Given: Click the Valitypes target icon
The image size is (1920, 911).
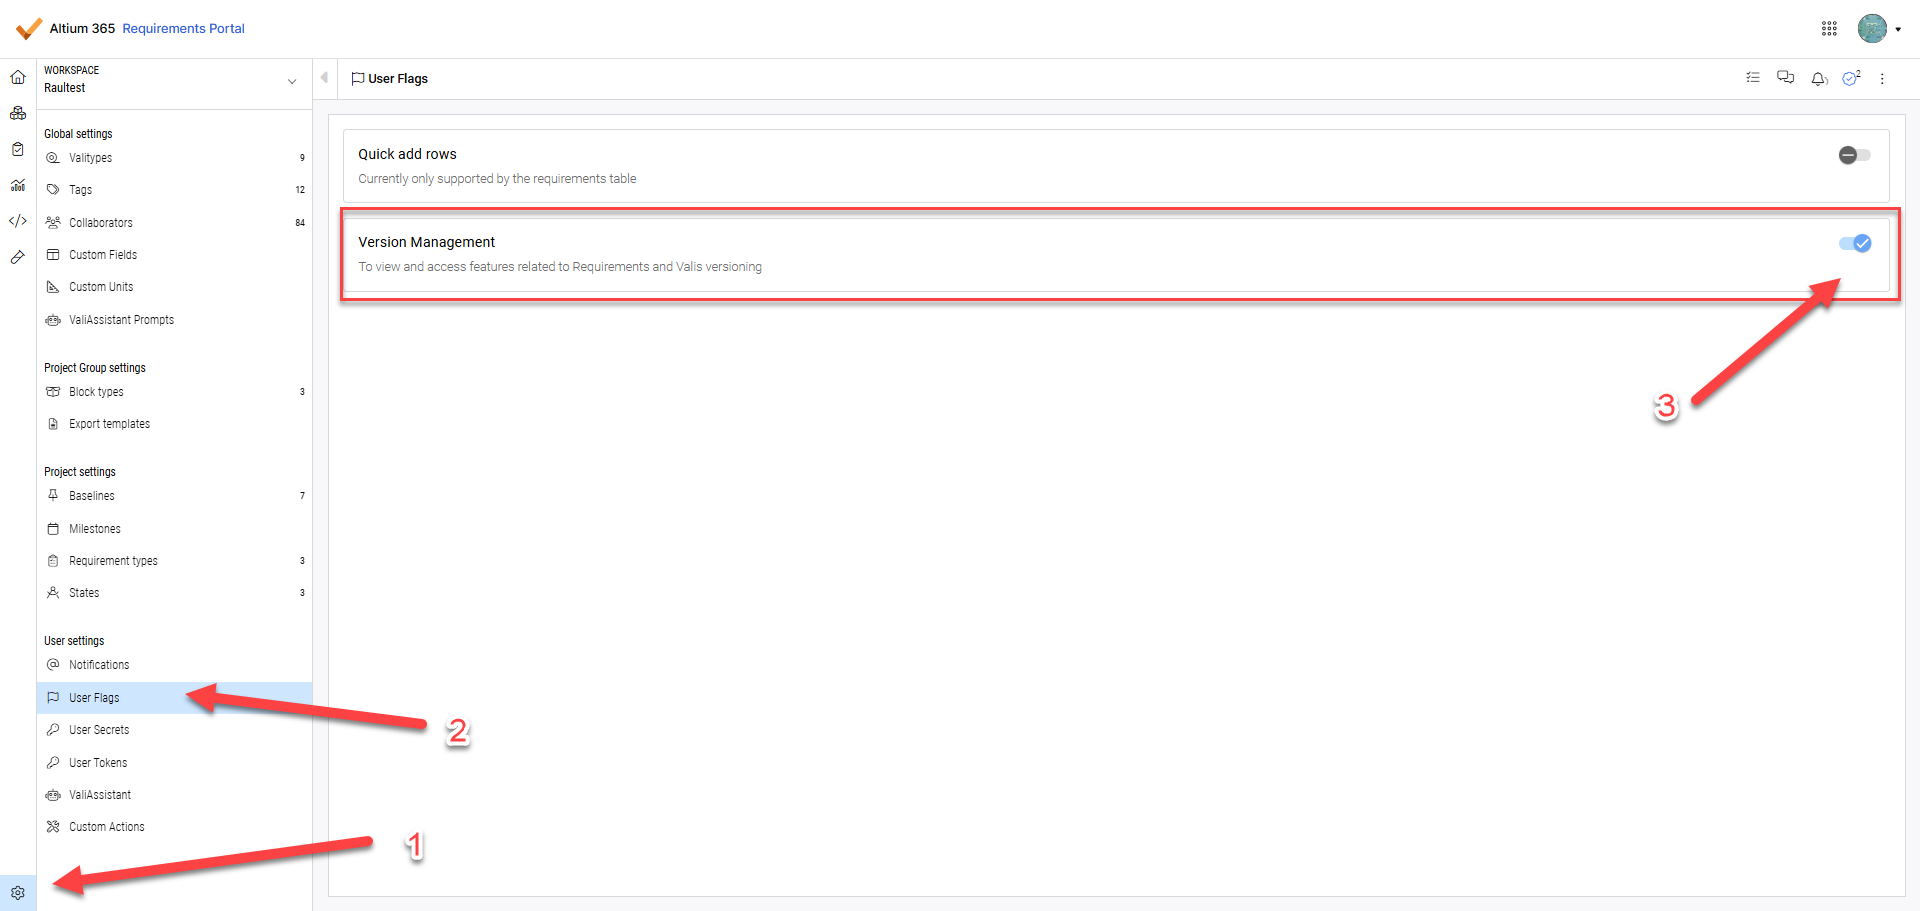Looking at the screenshot, I should click(x=53, y=158).
